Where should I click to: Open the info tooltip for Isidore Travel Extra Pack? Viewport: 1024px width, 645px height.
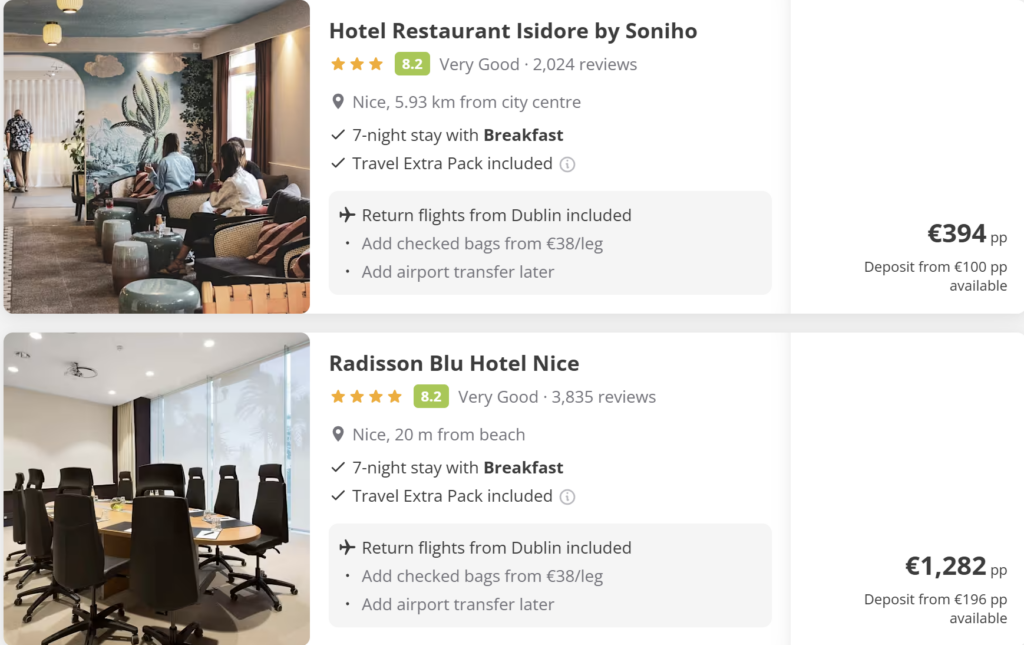(x=567, y=163)
